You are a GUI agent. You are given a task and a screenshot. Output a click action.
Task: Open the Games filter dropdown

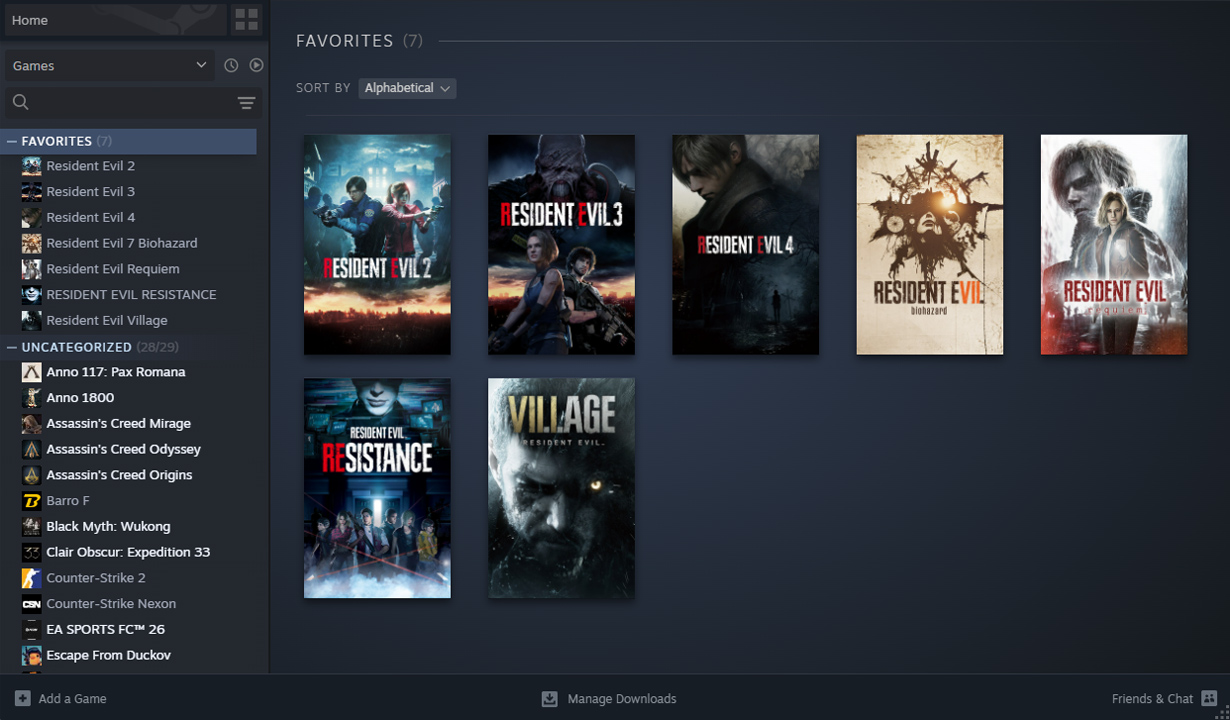[109, 65]
